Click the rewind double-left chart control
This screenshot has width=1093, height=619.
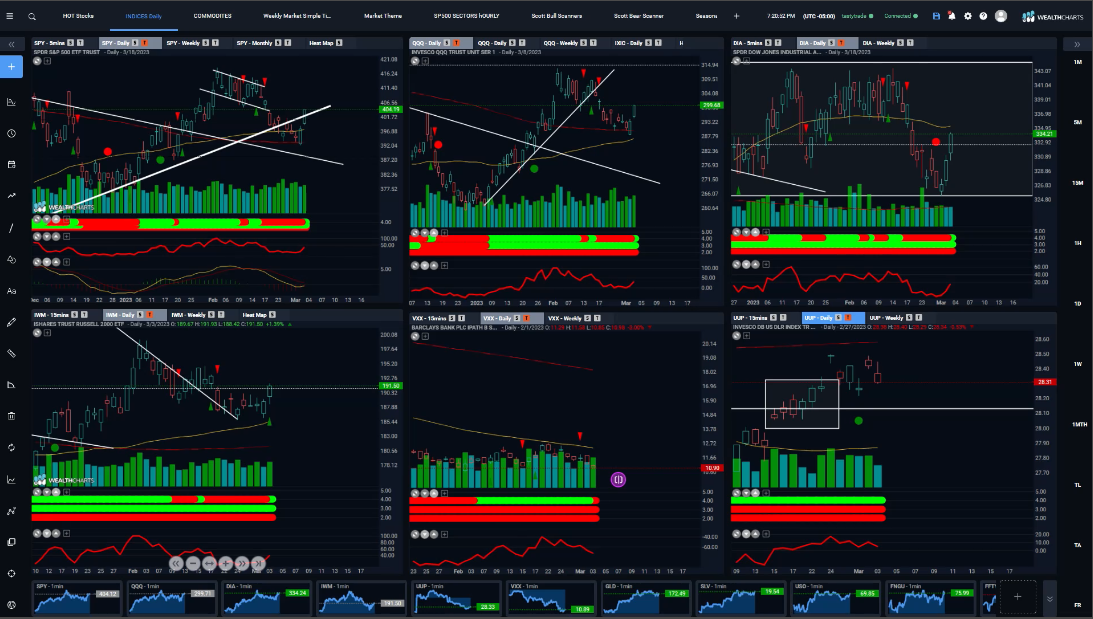tap(176, 563)
